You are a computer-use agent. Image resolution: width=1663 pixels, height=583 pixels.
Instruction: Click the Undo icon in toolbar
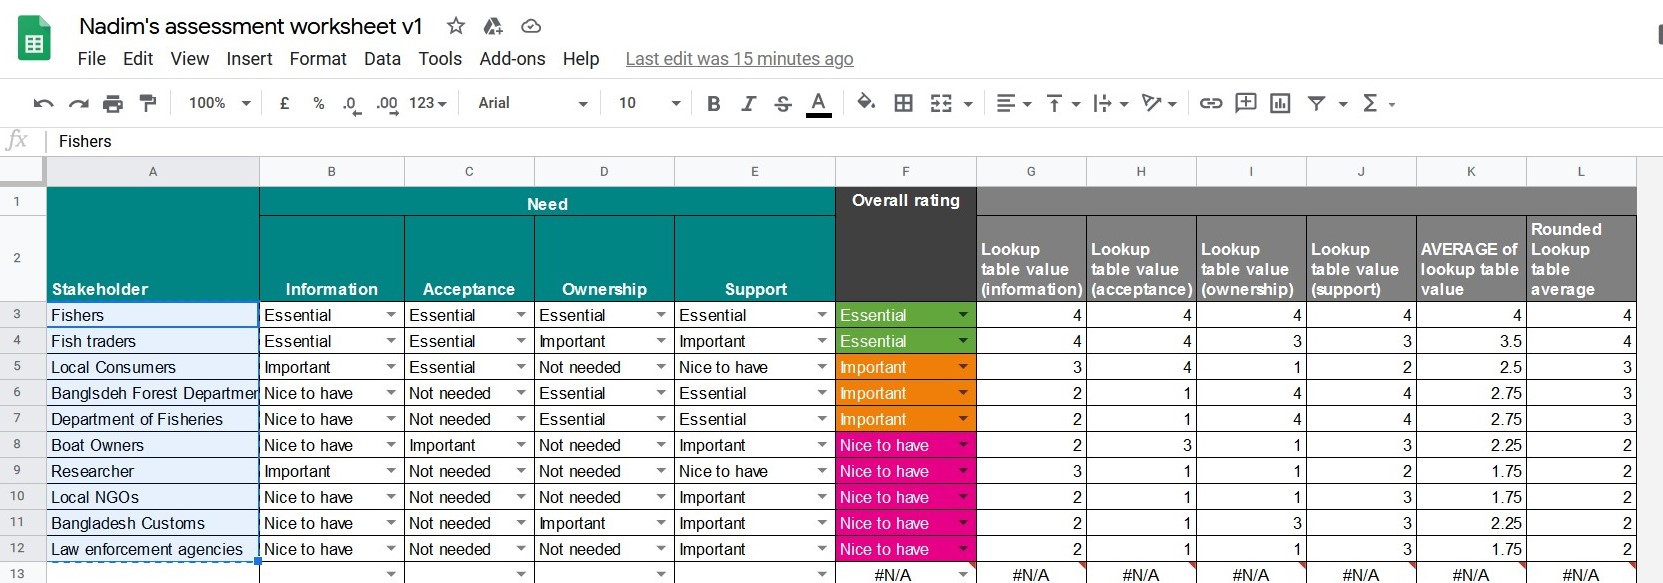pos(43,103)
